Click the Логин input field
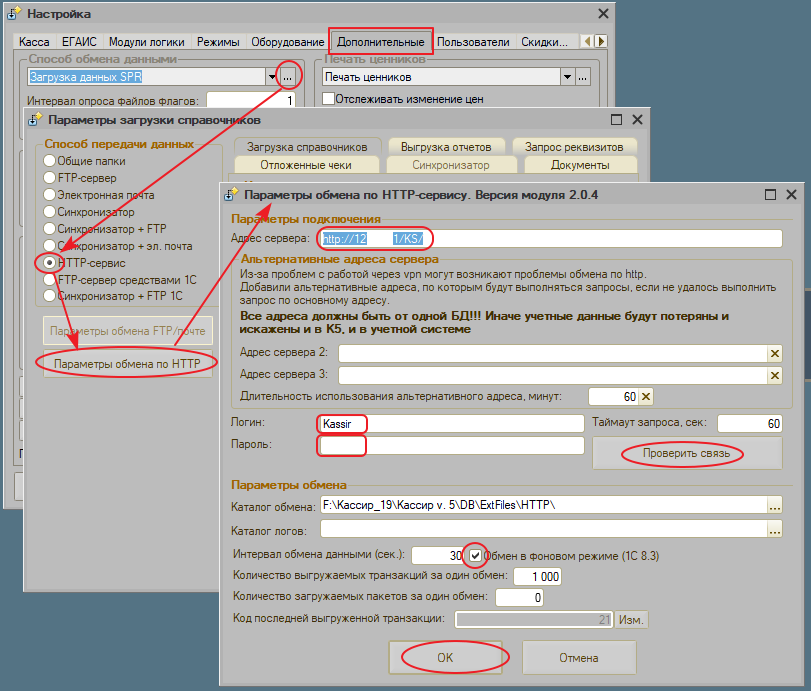Image resolution: width=811 pixels, height=691 pixels. point(450,423)
